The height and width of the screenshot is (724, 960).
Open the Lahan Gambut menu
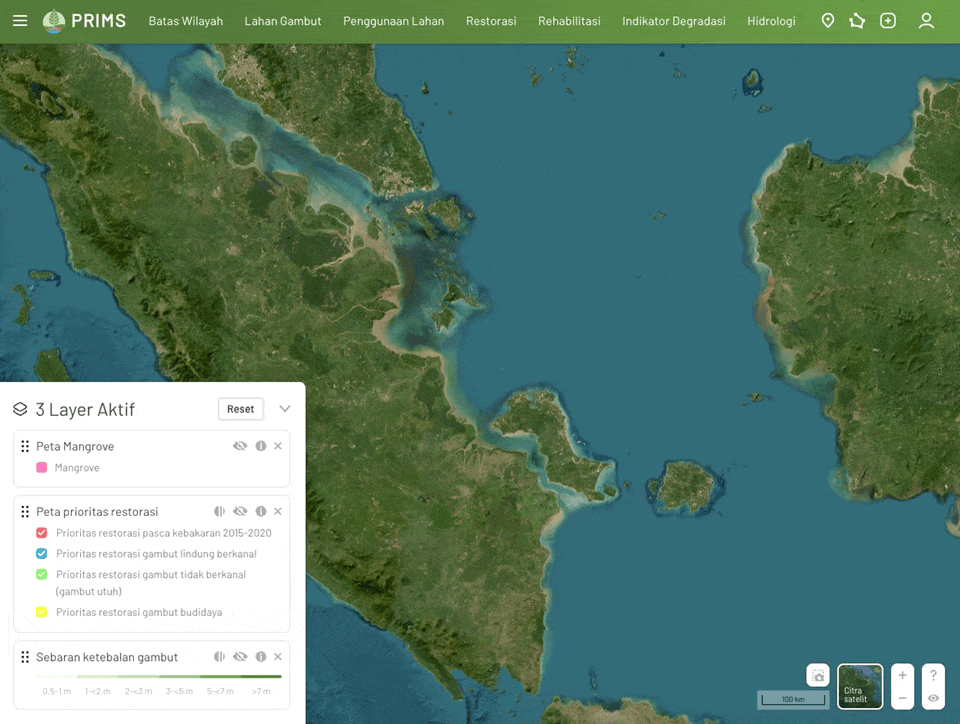(283, 21)
